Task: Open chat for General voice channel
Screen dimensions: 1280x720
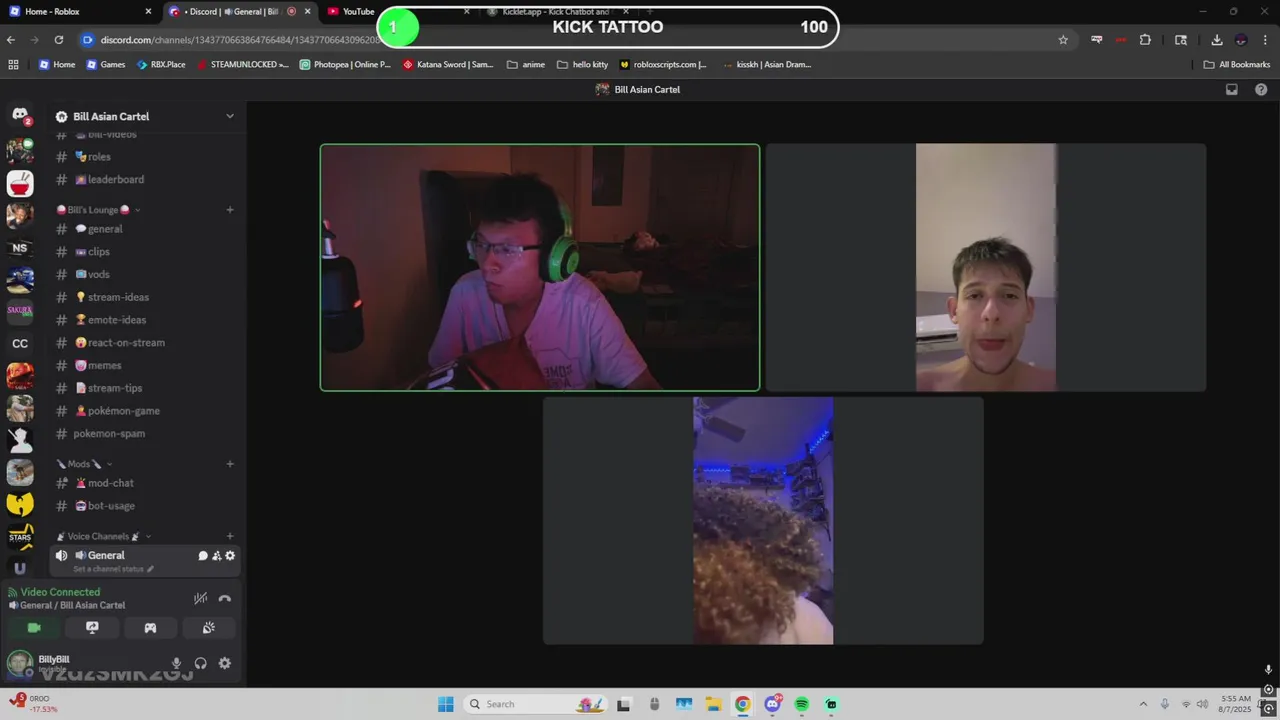Action: 203,556
